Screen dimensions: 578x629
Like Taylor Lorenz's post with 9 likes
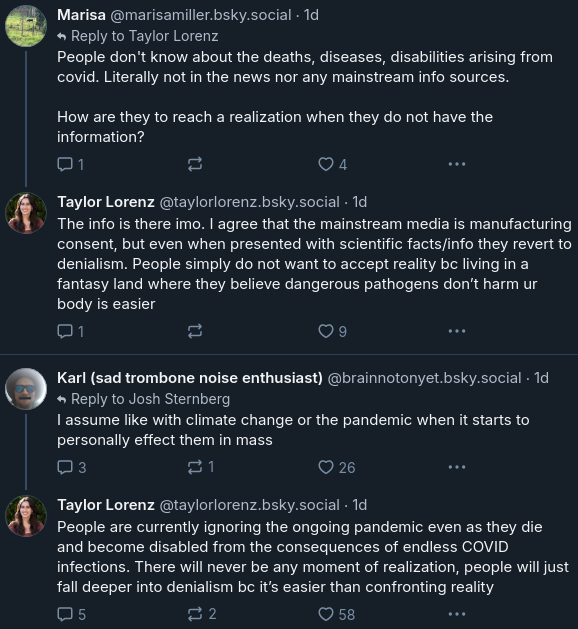[x=333, y=331]
